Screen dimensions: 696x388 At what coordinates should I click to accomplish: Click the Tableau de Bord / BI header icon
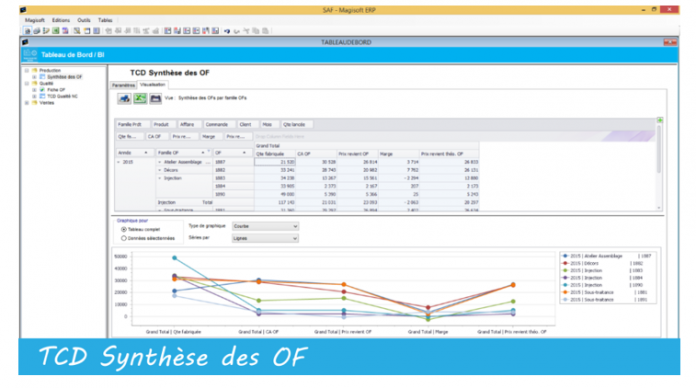click(30, 55)
